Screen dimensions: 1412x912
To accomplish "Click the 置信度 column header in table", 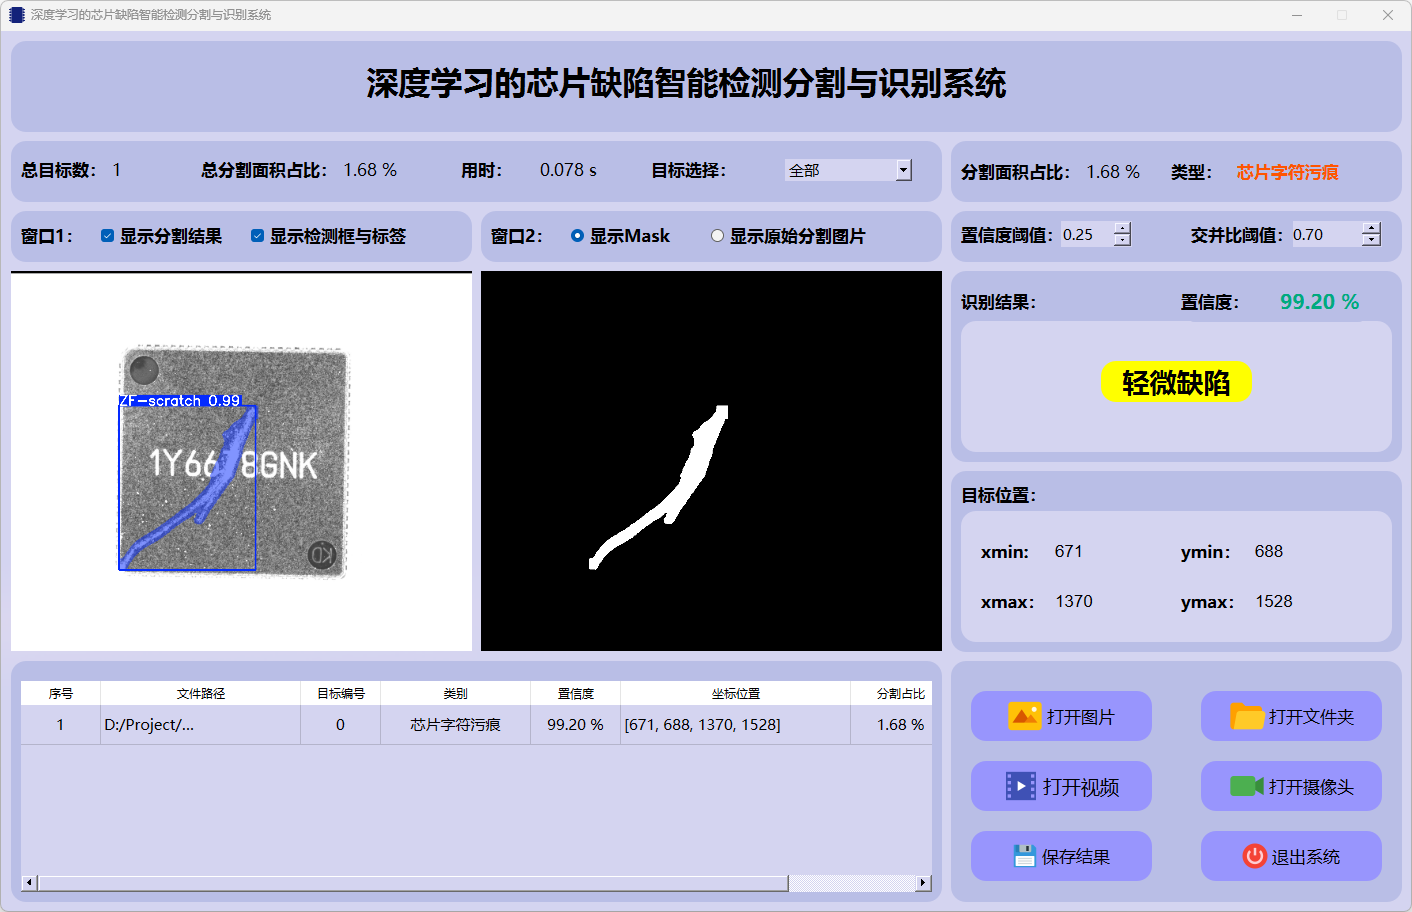I will (x=575, y=693).
